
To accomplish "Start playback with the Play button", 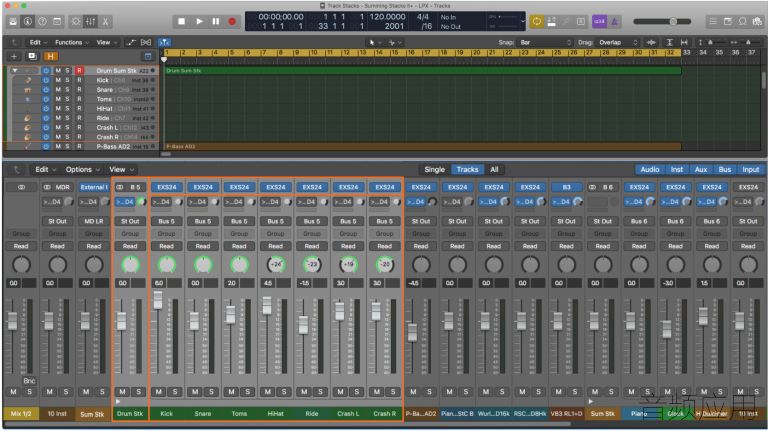I will pyautogui.click(x=199, y=22).
